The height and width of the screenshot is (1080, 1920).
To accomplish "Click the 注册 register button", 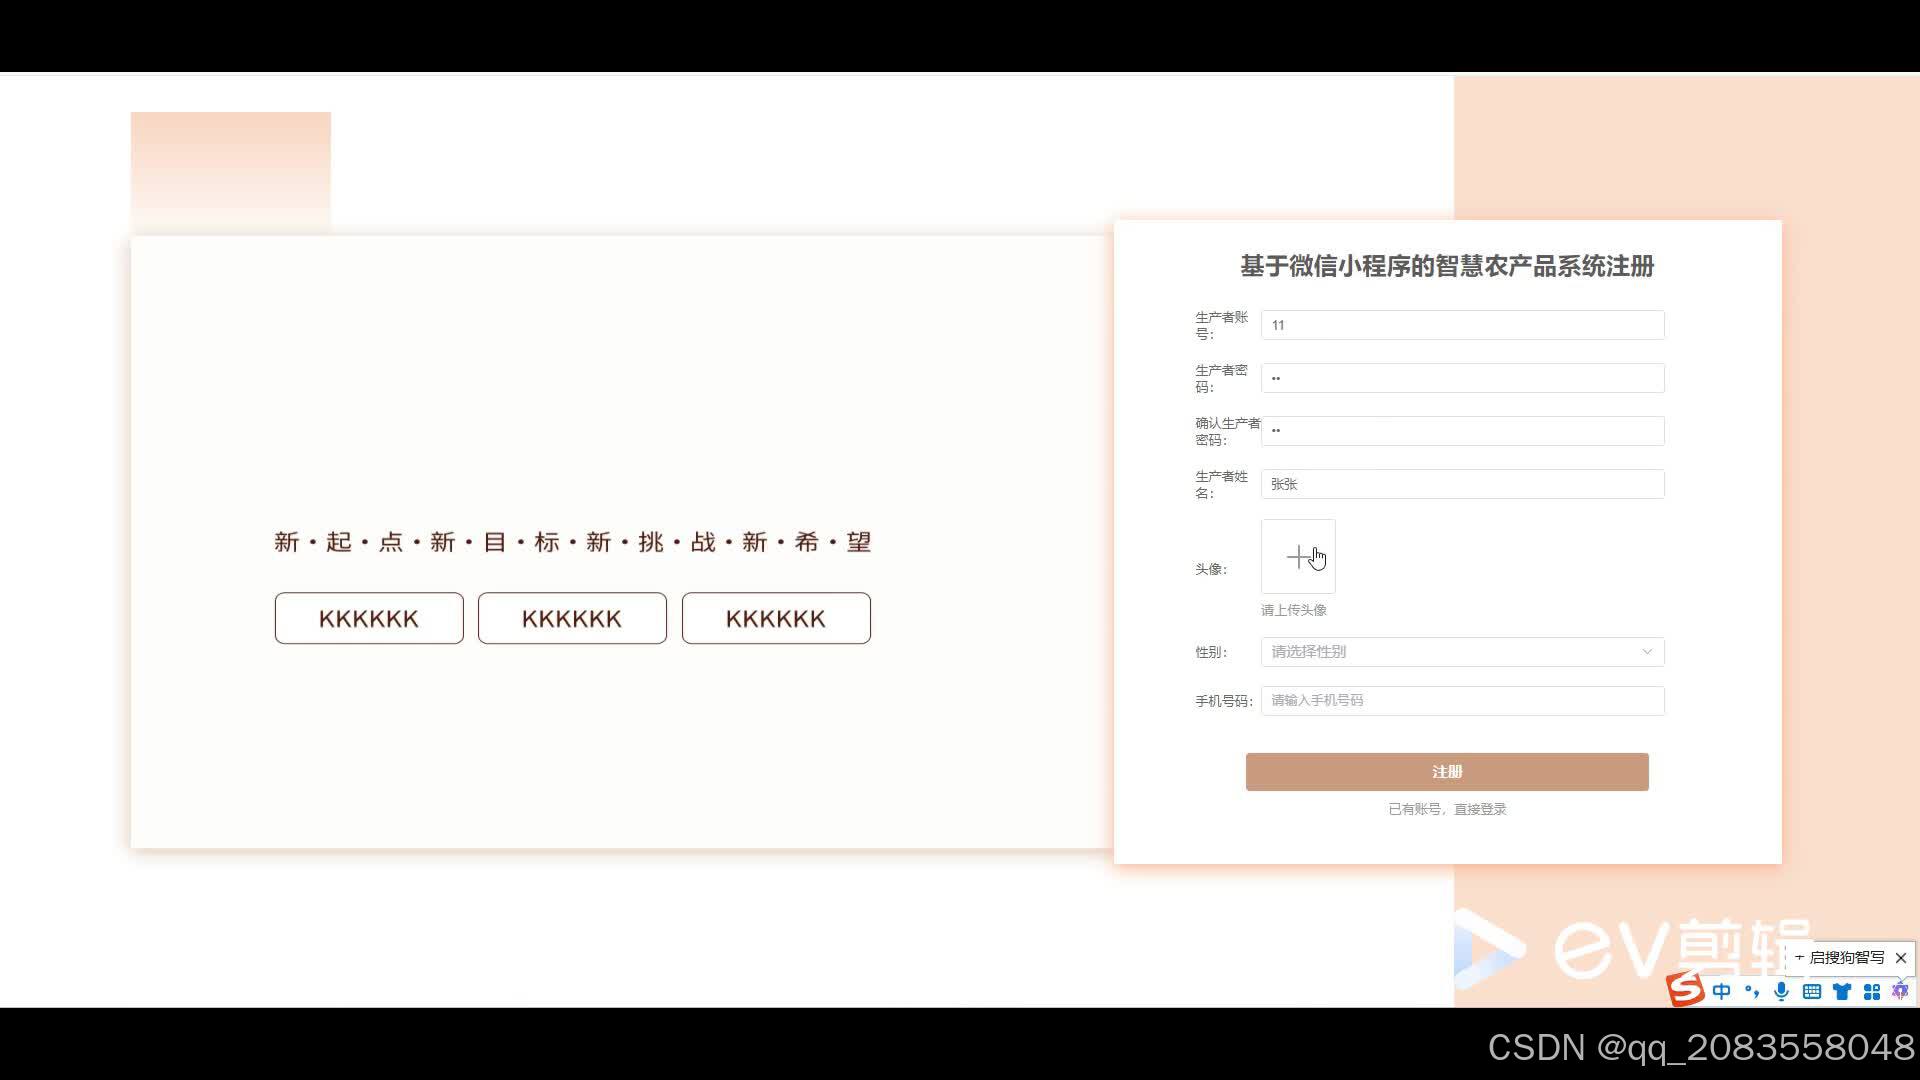I will coord(1447,772).
